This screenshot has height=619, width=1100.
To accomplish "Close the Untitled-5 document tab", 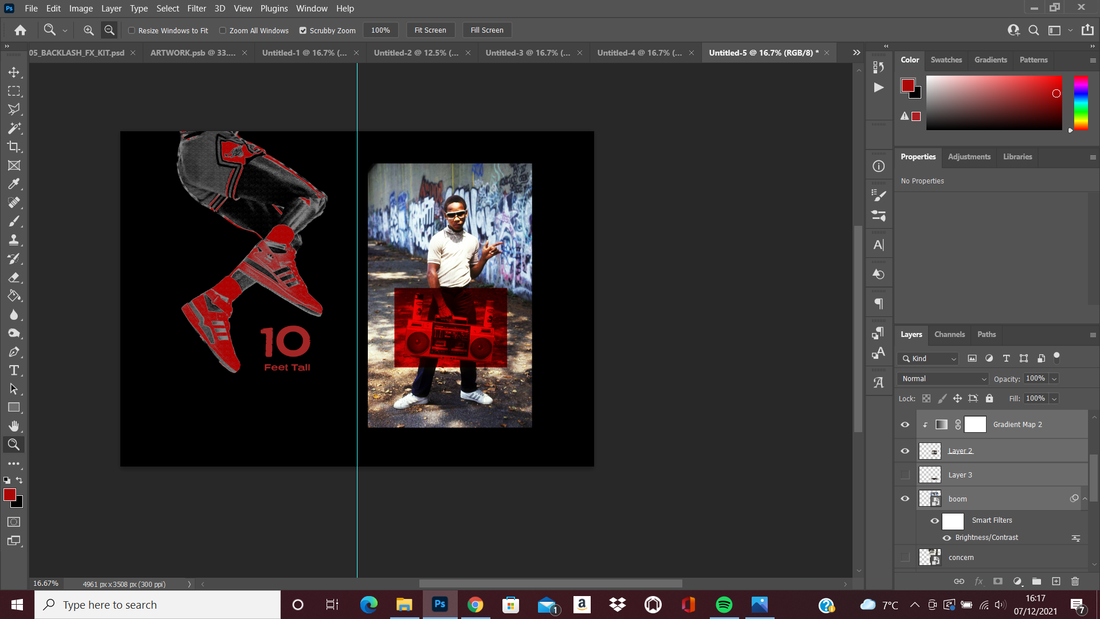I will coord(826,53).
